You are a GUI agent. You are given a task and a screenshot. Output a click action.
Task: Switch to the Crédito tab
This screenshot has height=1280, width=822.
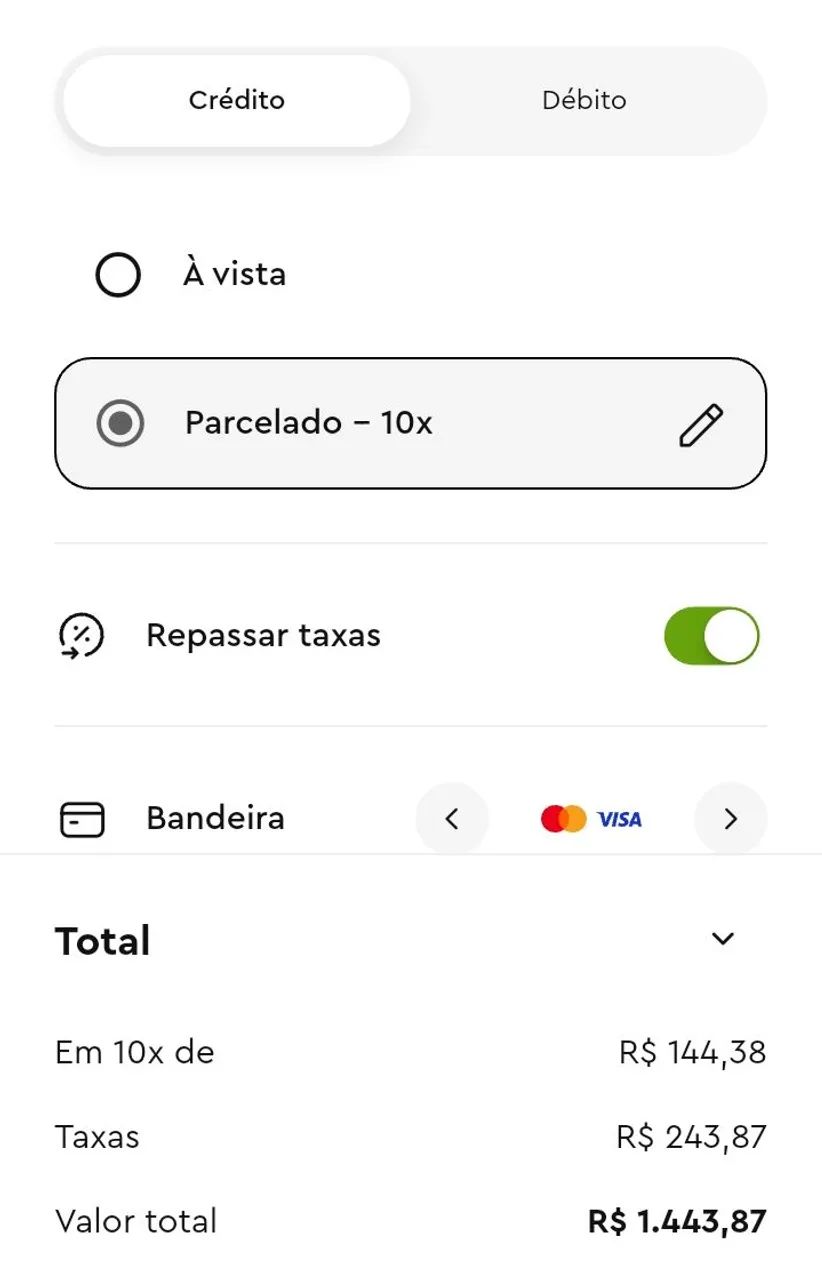[237, 100]
